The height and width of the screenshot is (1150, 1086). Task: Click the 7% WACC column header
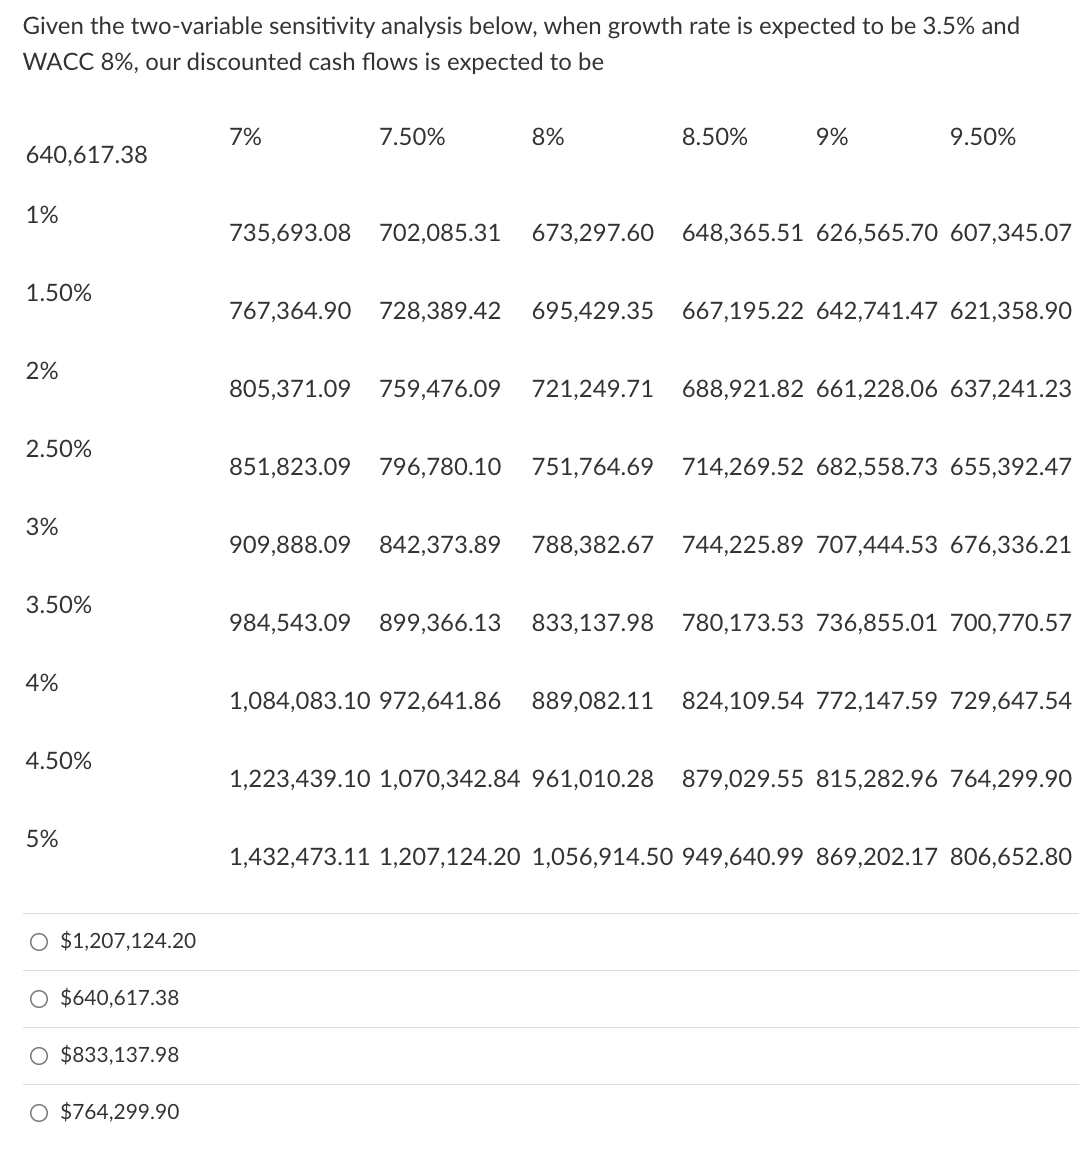[244, 137]
